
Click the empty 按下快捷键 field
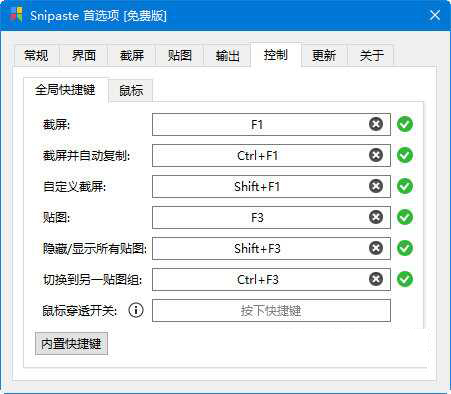pyautogui.click(x=271, y=310)
